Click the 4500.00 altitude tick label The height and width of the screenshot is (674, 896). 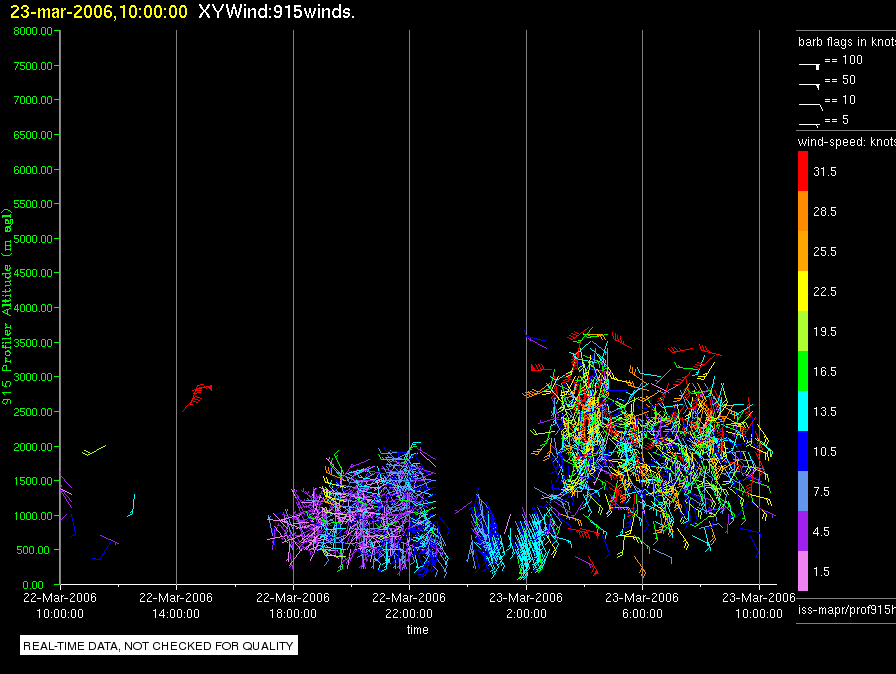(x=33, y=273)
